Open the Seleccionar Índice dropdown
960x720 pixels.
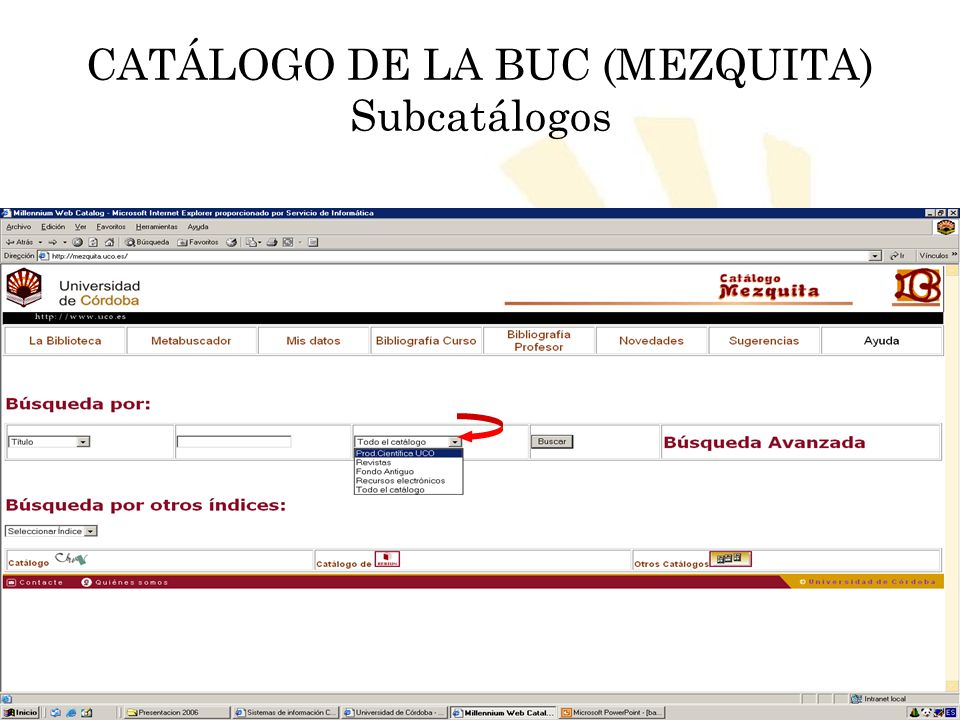tap(51, 531)
